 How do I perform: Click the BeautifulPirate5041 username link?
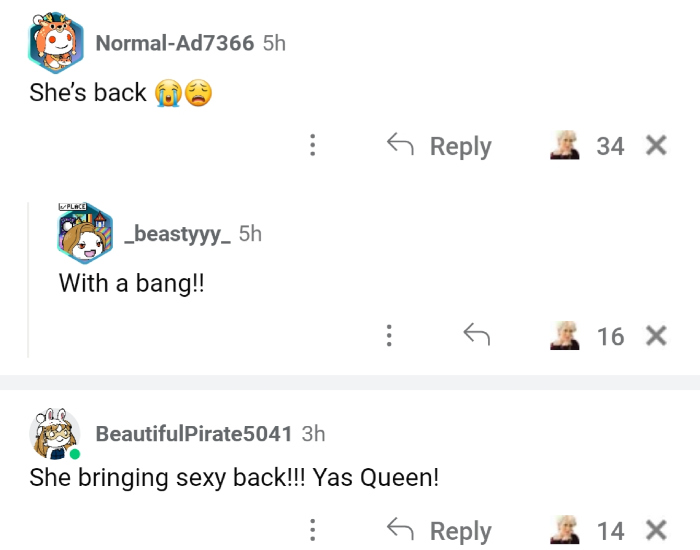[193, 434]
